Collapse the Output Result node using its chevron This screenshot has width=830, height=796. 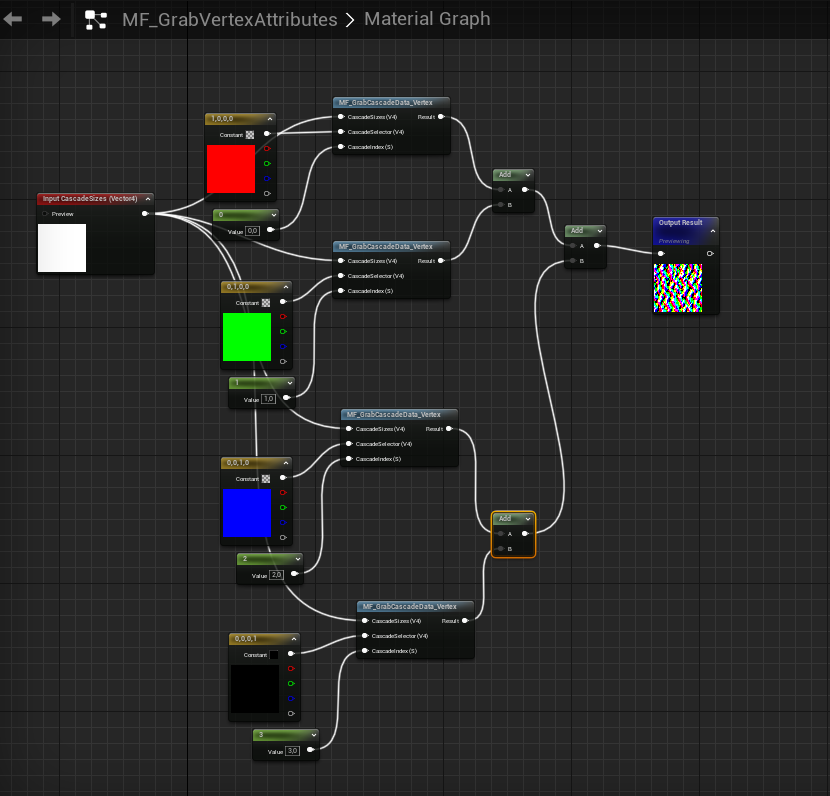pos(712,231)
